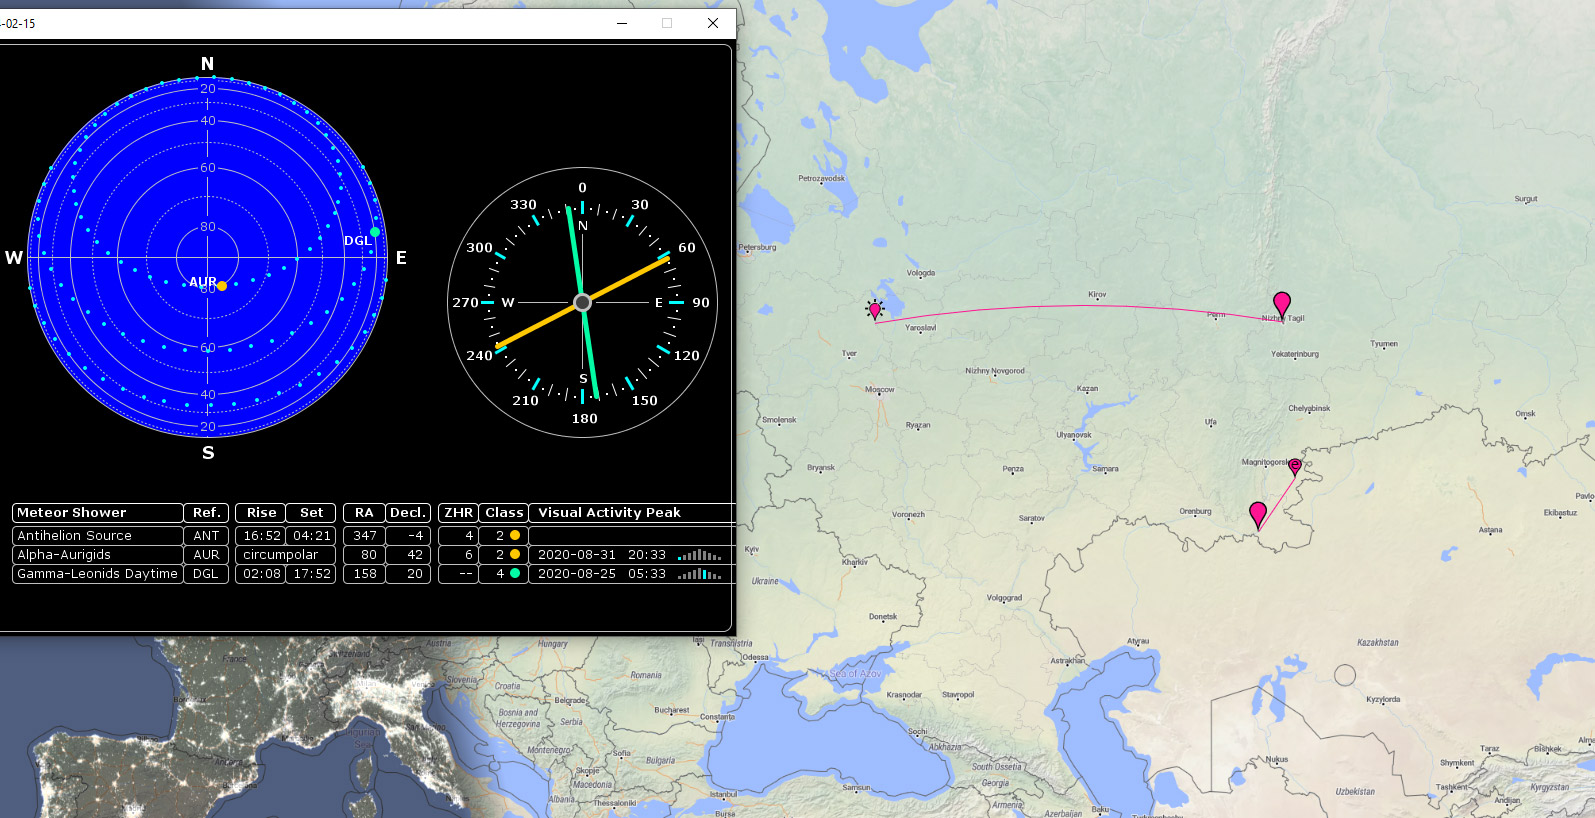The image size is (1595, 818).
Task: Click the declination value '42'
Action: pos(408,555)
